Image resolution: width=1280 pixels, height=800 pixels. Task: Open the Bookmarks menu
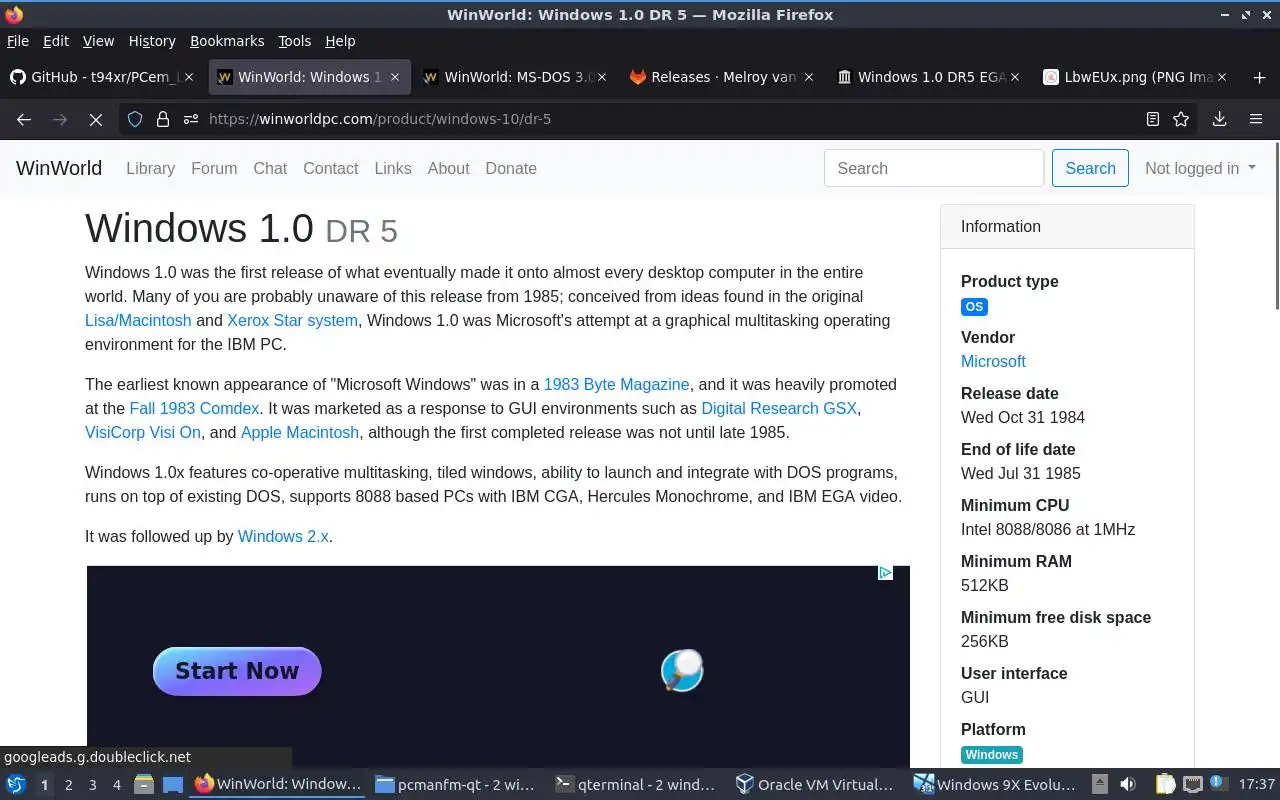click(227, 41)
